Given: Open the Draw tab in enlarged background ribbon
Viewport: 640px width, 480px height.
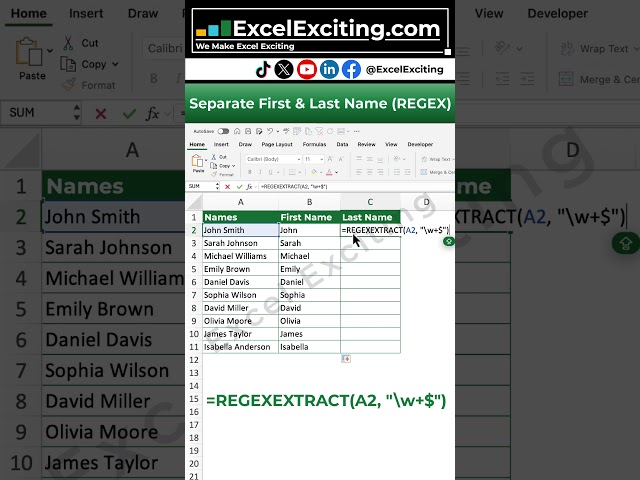Looking at the screenshot, I should 143,13.
